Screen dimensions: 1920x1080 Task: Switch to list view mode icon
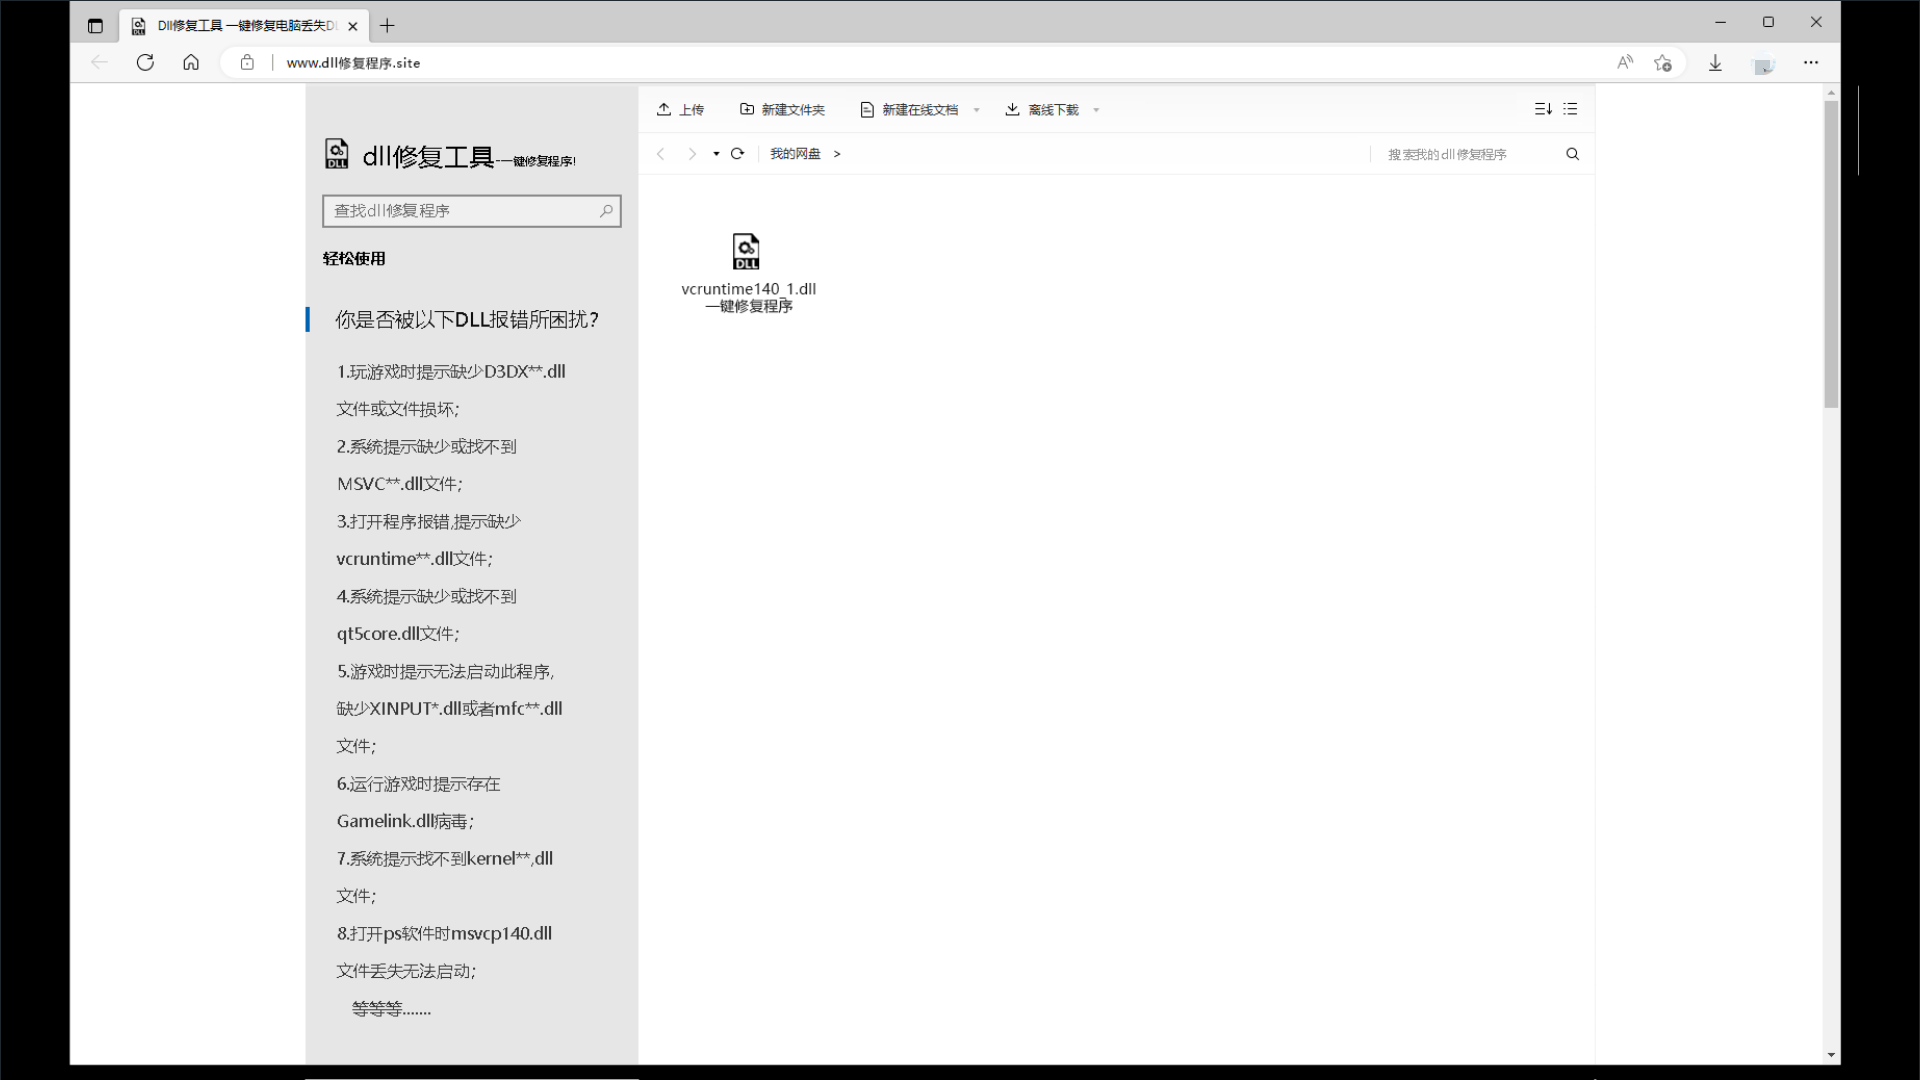click(x=1570, y=109)
